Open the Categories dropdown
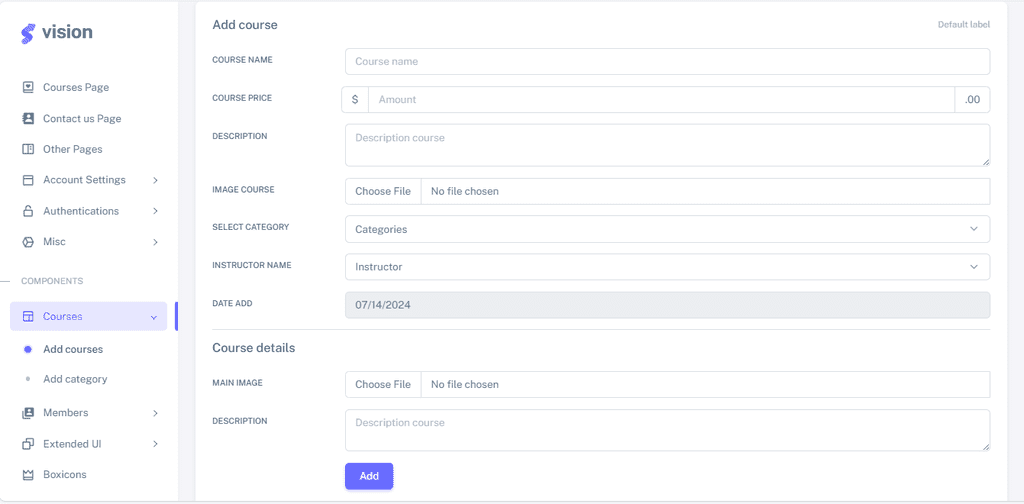Image resolution: width=1024 pixels, height=504 pixels. [667, 229]
